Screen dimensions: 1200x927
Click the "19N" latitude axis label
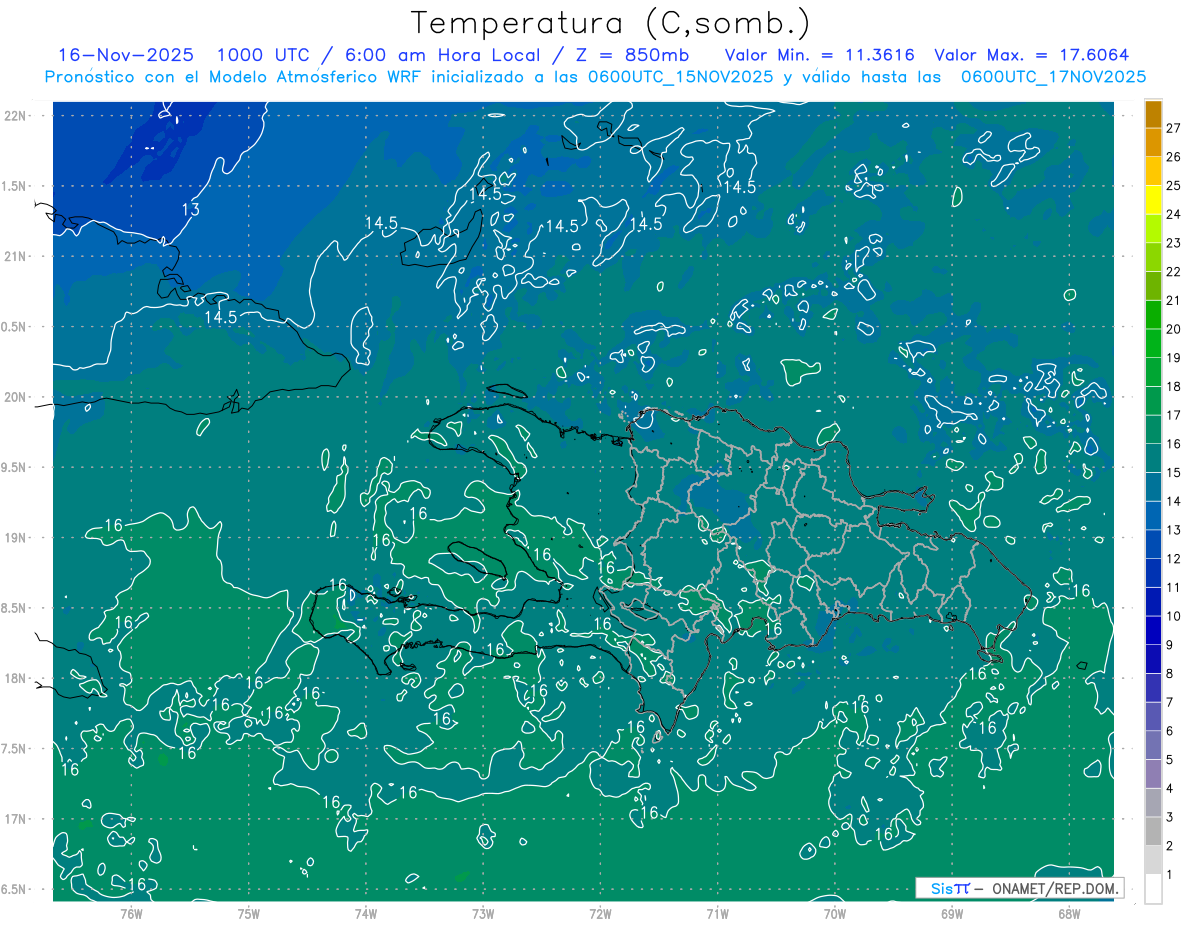pyautogui.click(x=17, y=538)
